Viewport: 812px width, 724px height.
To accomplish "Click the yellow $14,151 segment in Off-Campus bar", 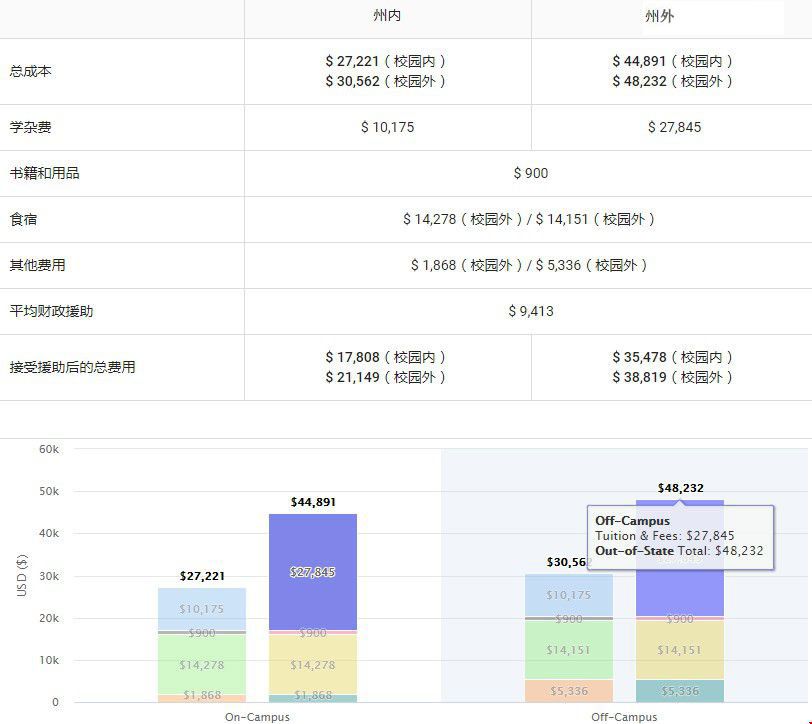I will point(679,650).
